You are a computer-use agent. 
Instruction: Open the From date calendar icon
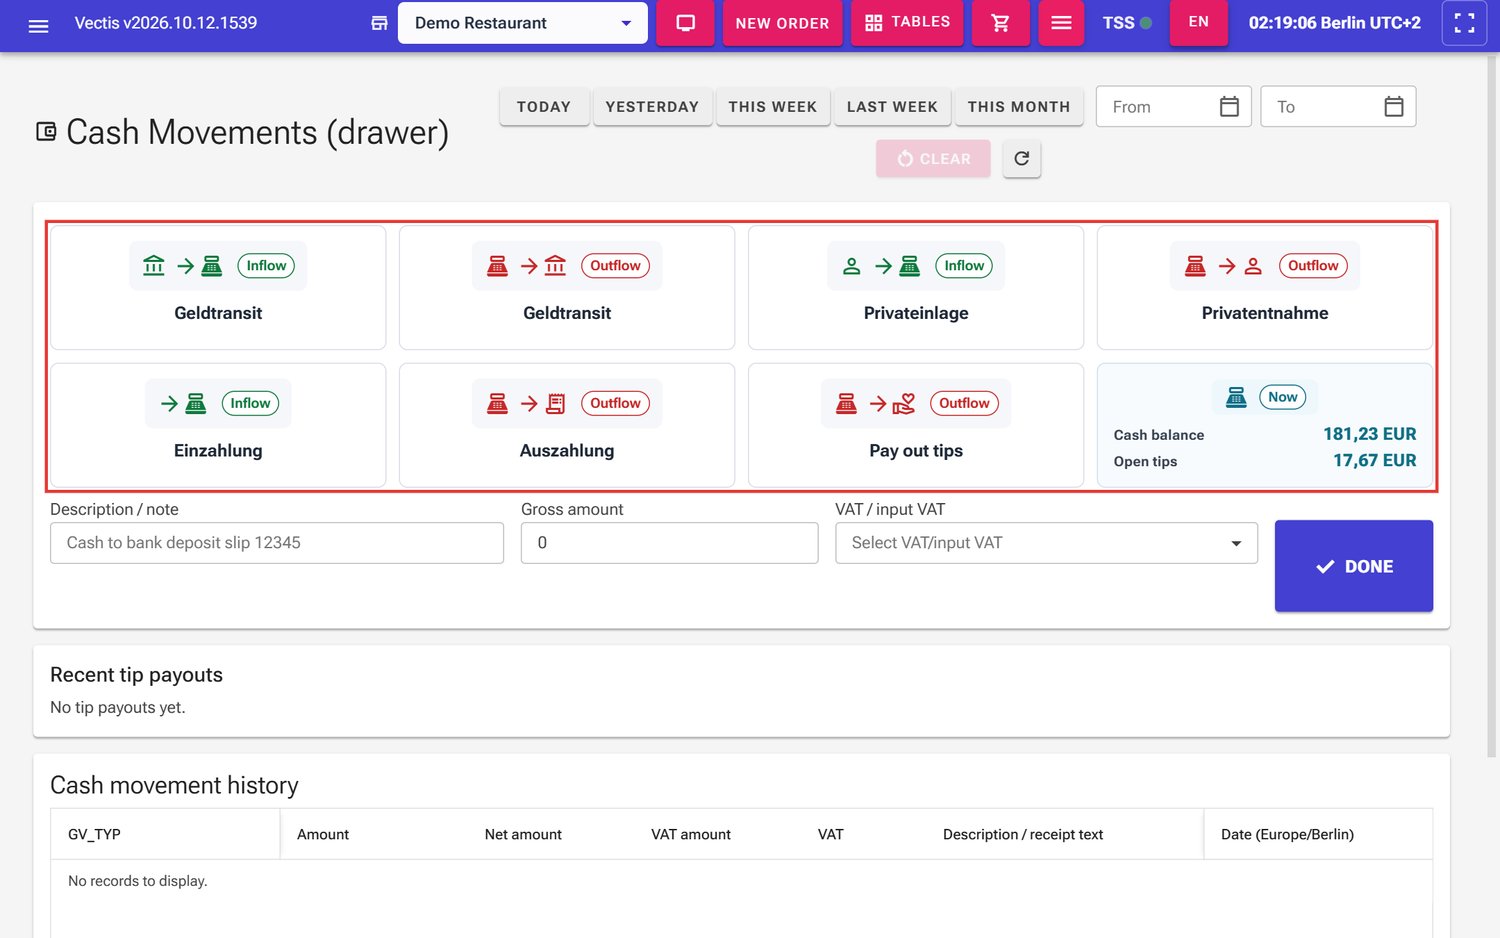[1229, 106]
